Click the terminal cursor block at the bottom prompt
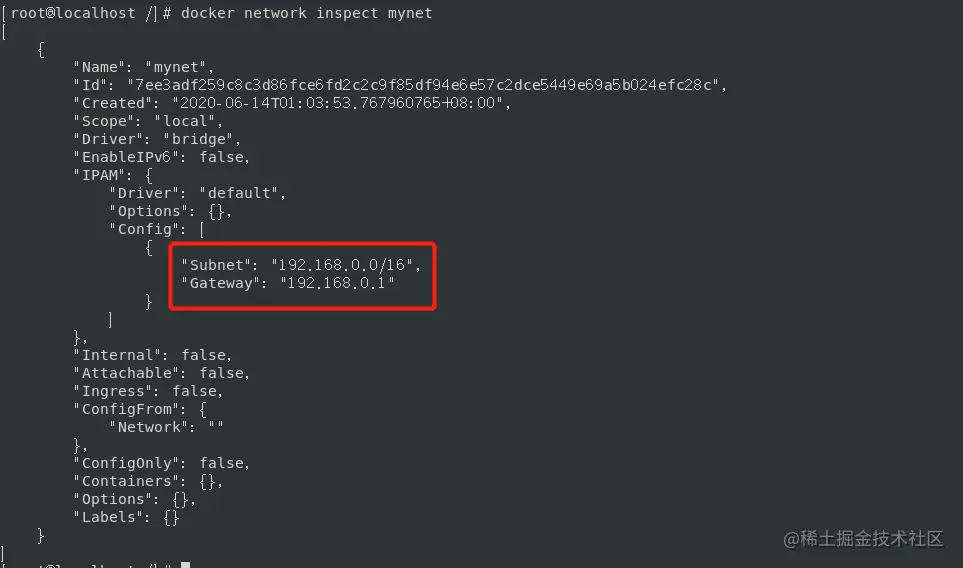Screen dimensions: 963x568 click(185, 565)
